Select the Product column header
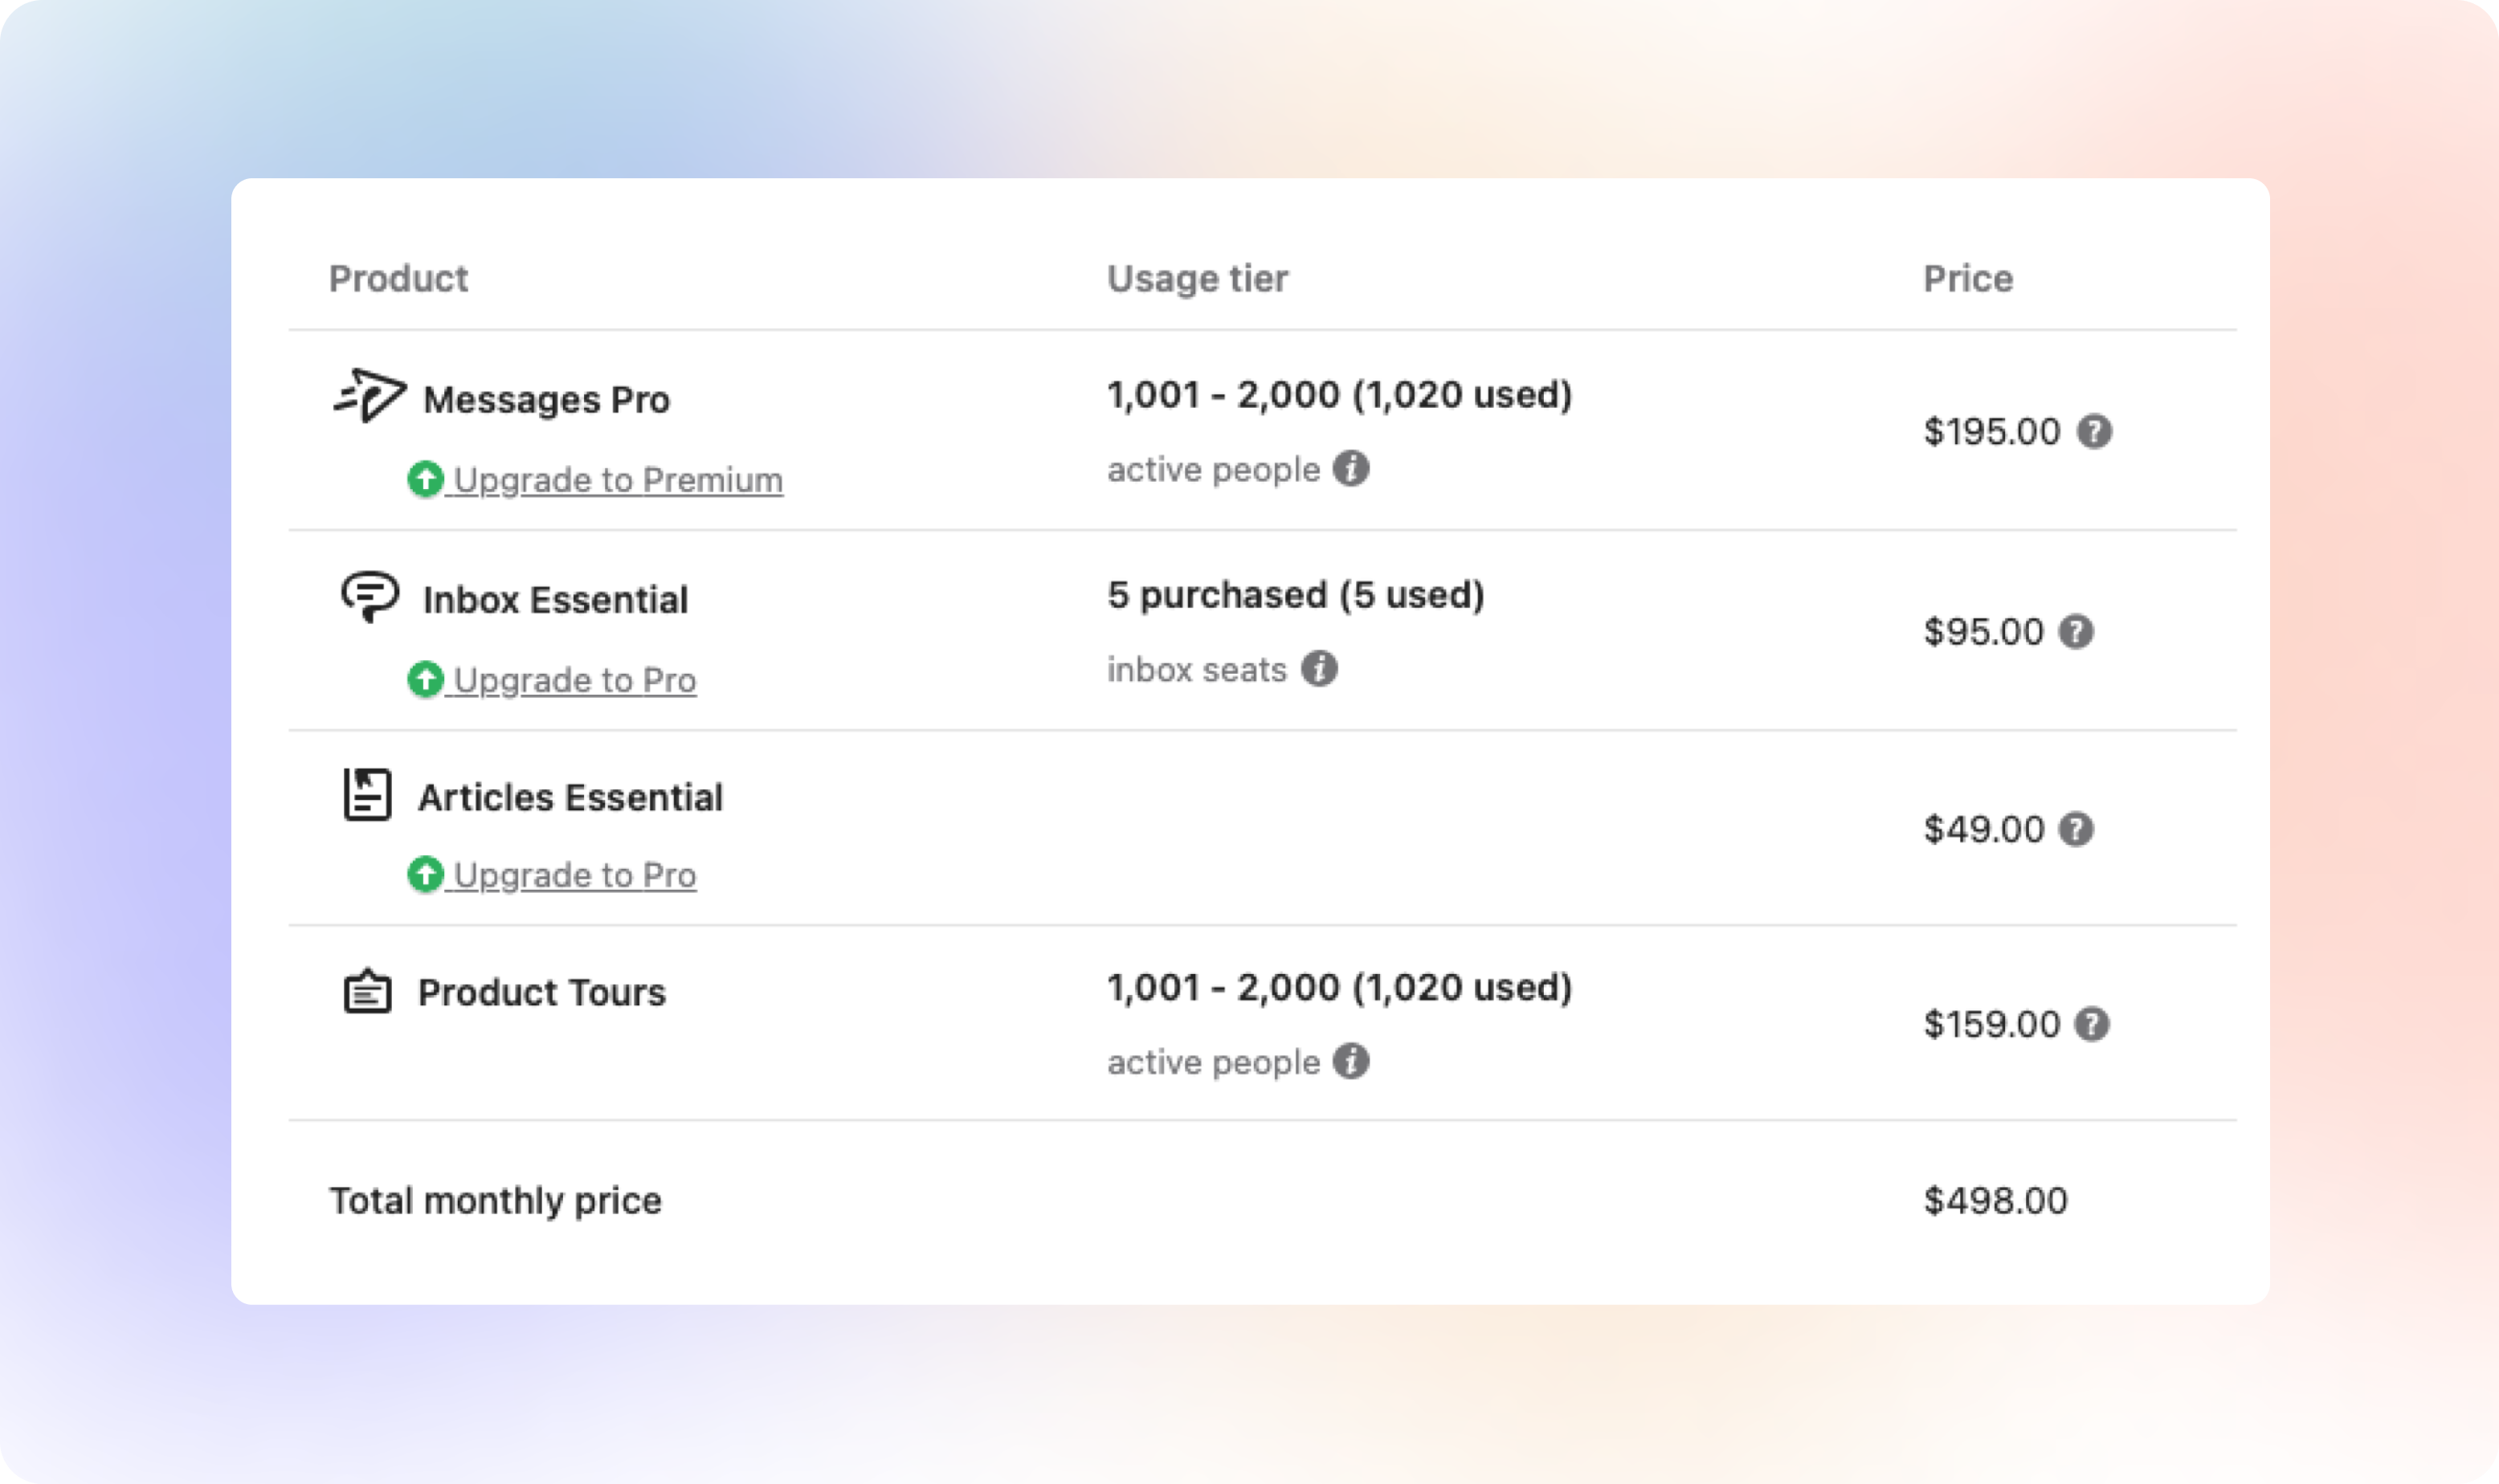2499x1484 pixels. 398,278
